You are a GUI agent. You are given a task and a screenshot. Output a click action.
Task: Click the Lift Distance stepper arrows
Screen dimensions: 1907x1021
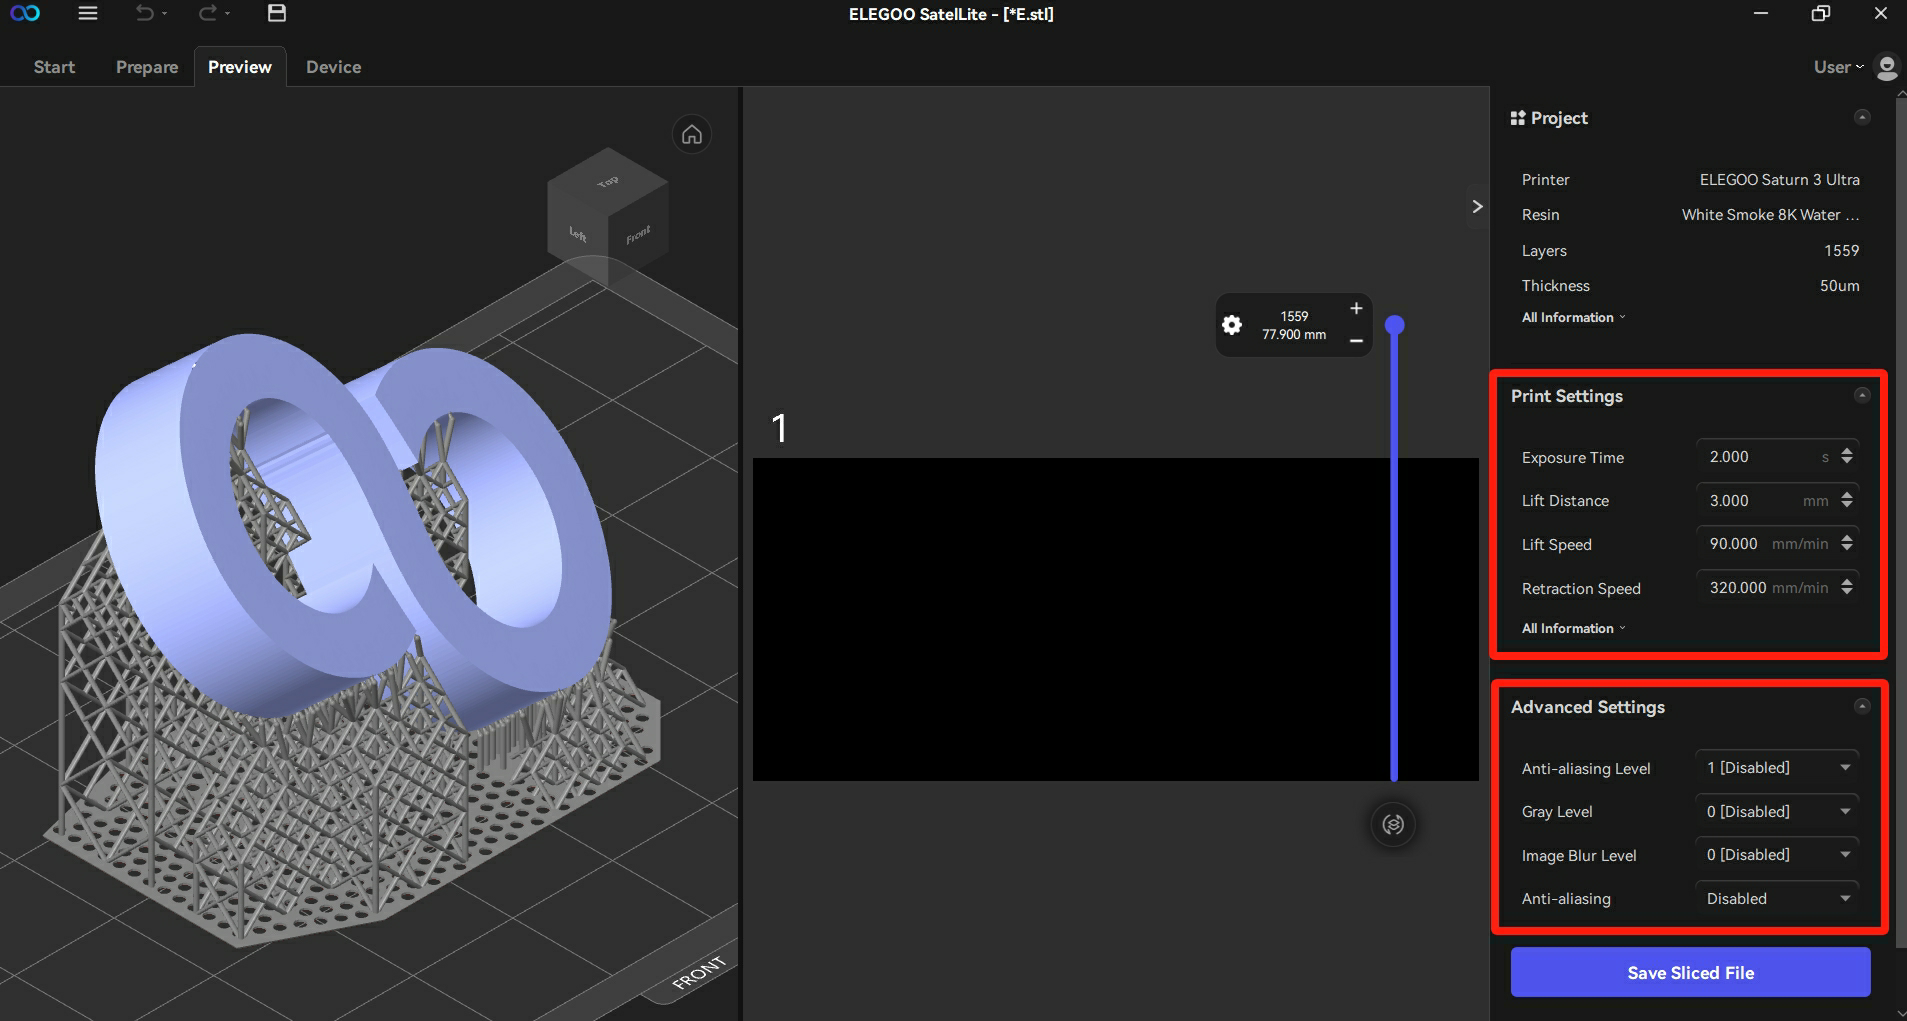pos(1847,499)
